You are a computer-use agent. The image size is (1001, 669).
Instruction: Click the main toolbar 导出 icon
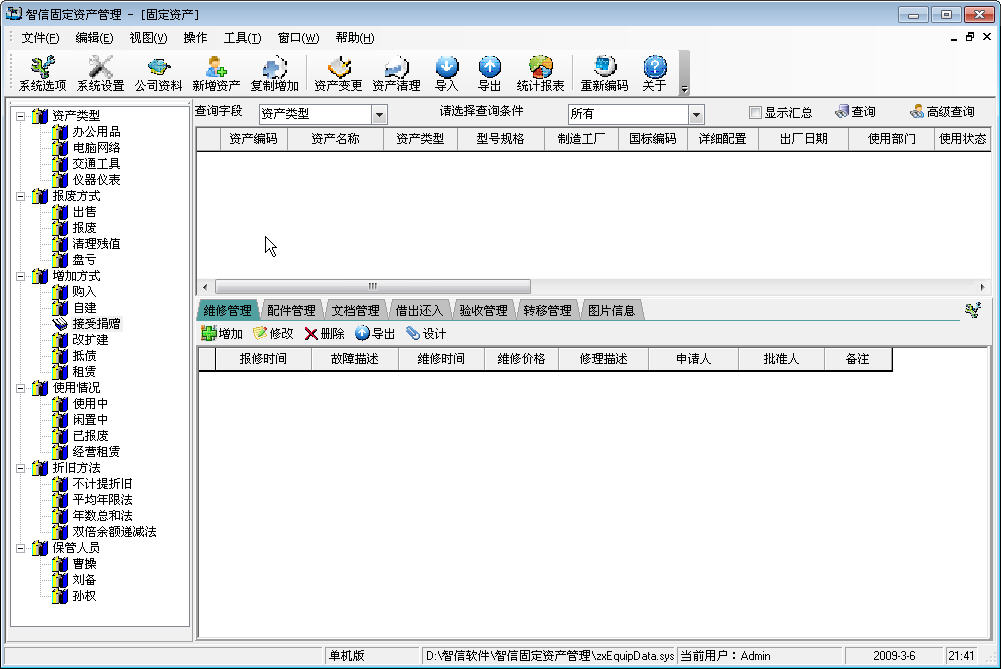[x=490, y=73]
